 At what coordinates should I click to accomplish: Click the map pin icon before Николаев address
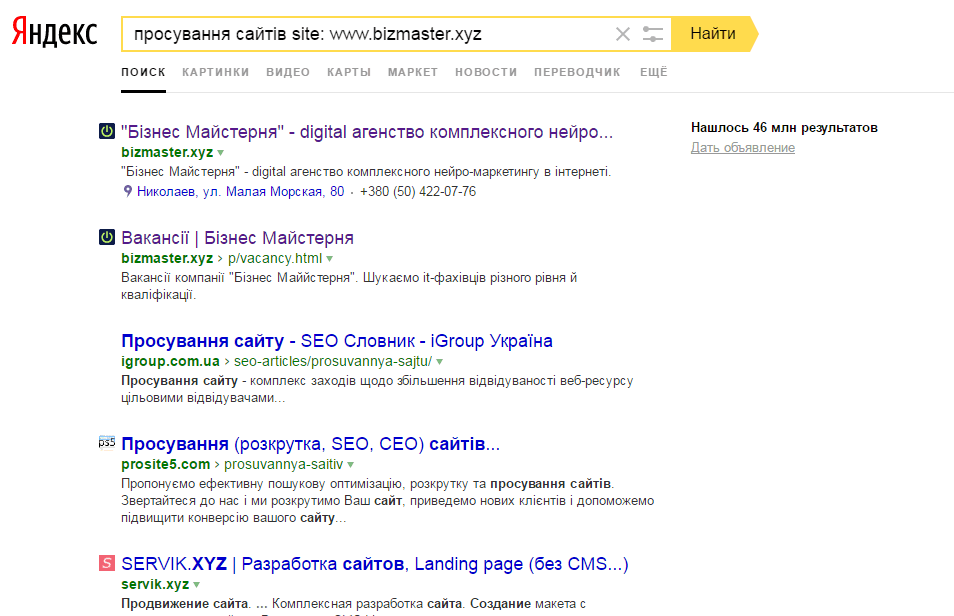128,191
